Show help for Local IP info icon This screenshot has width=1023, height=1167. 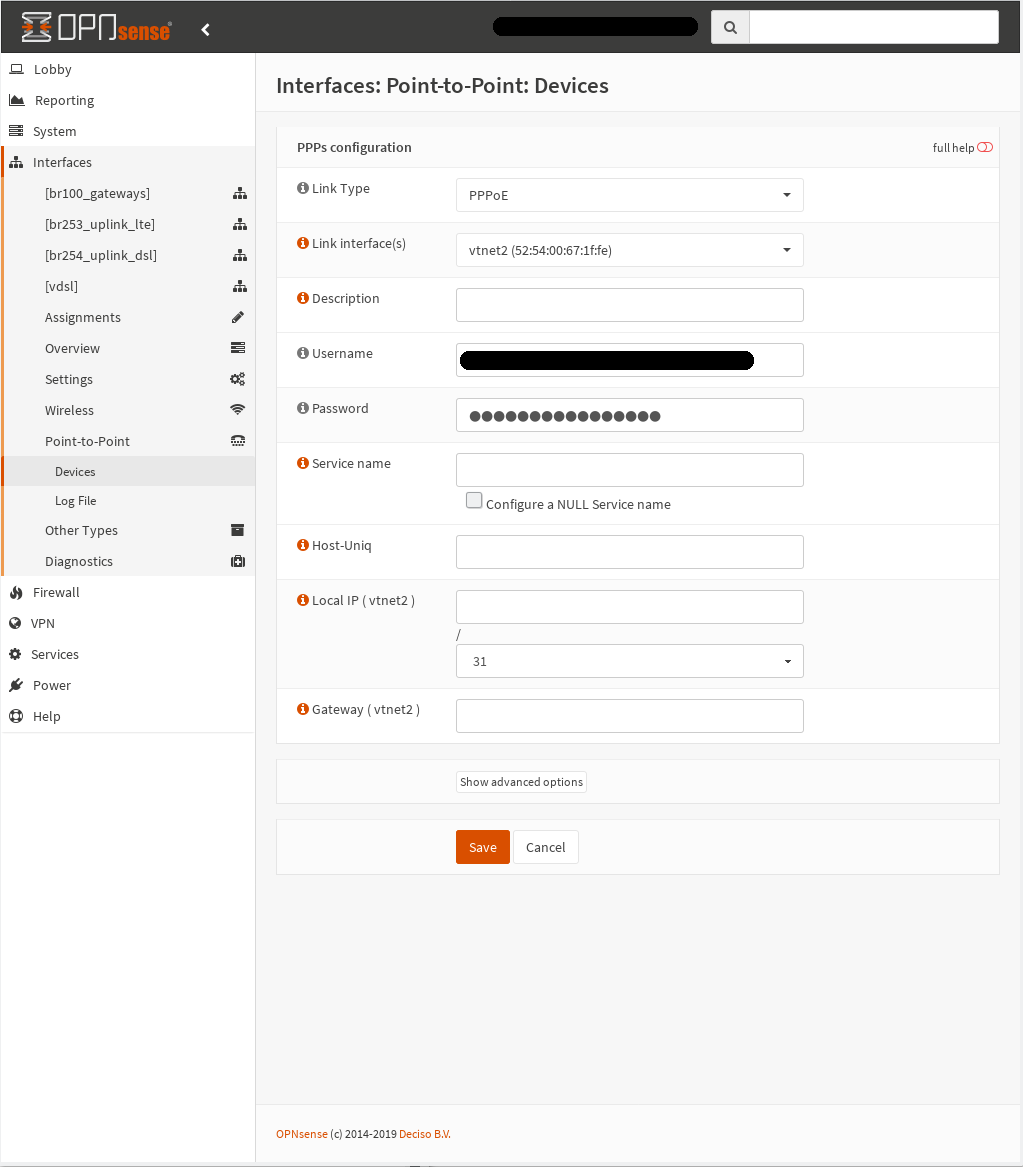click(303, 600)
